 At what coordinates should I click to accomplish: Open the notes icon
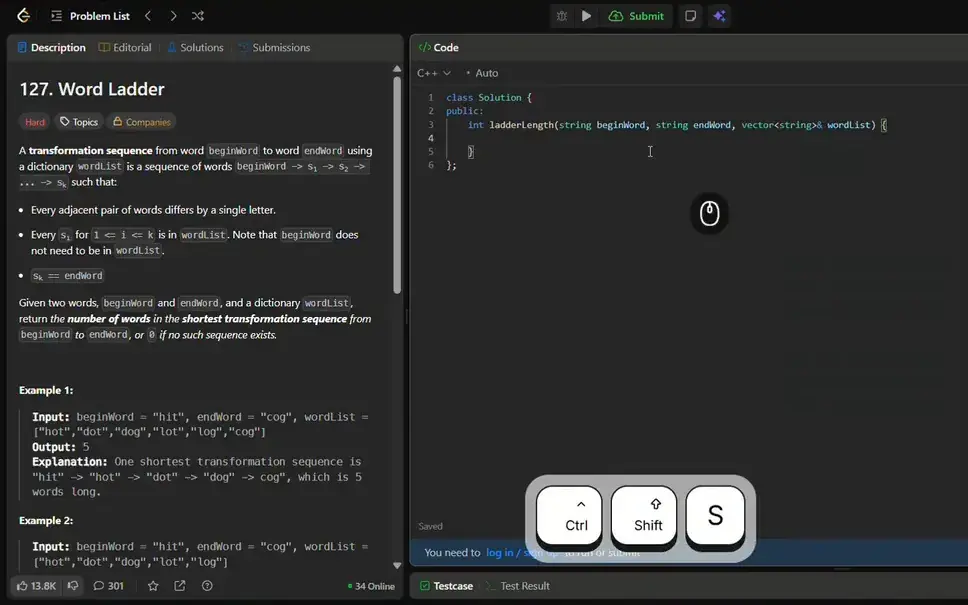tap(691, 16)
